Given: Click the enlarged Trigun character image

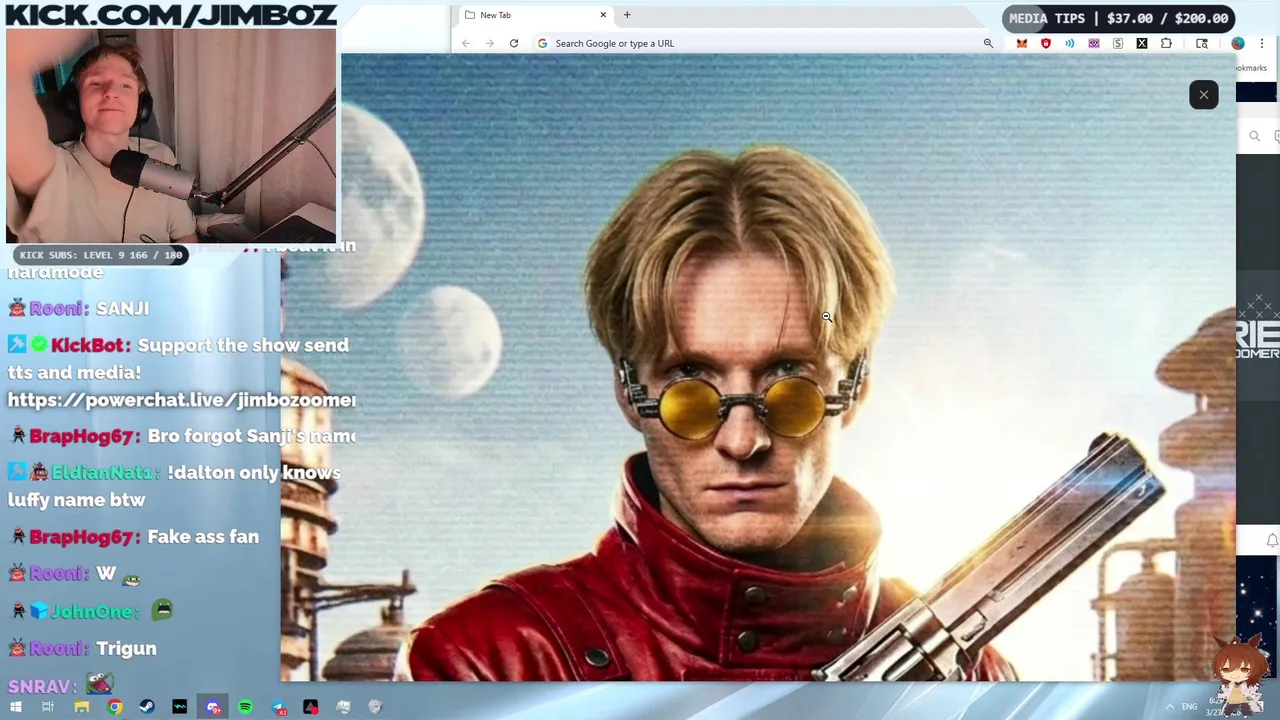Looking at the screenshot, I should [x=758, y=367].
